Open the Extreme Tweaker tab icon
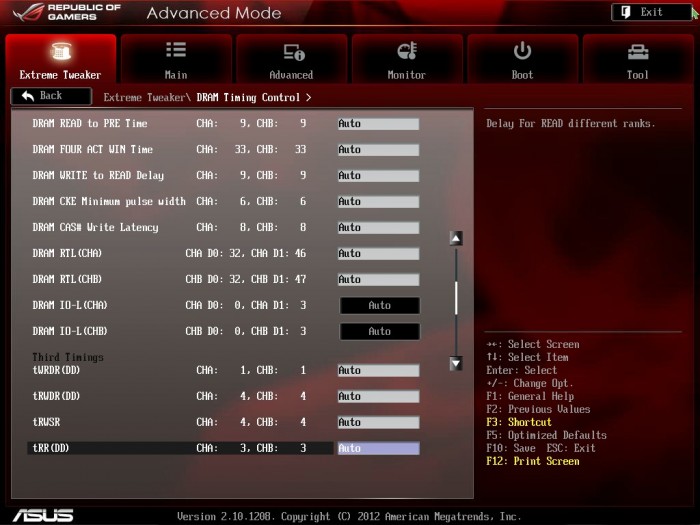 tap(60, 51)
